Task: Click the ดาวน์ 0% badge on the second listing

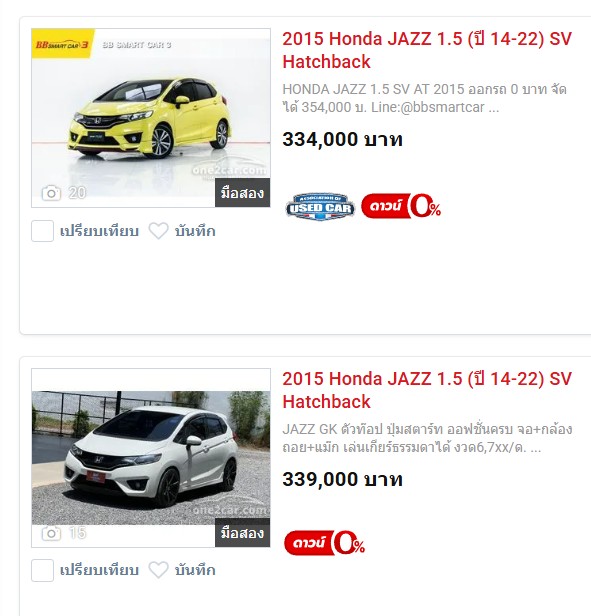Action: click(325, 543)
